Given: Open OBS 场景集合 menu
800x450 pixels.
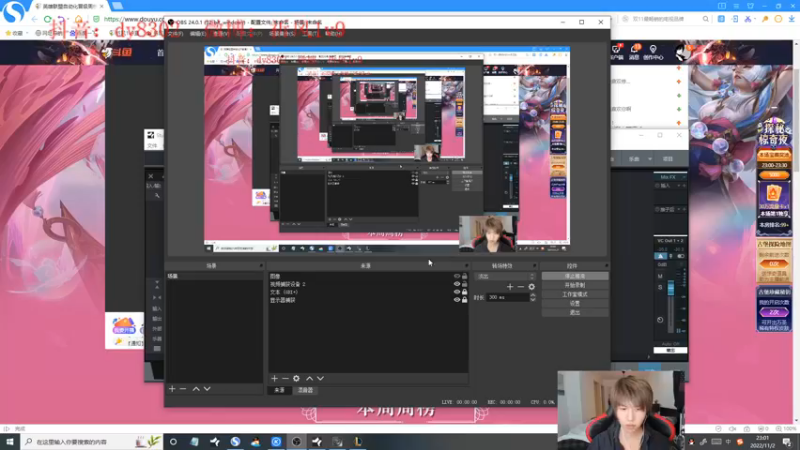Looking at the screenshot, I should pyautogui.click(x=281, y=34).
